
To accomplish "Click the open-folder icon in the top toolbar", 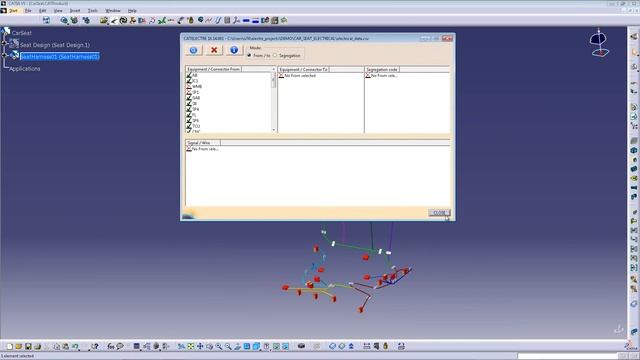I will pyautogui.click(x=104, y=20).
